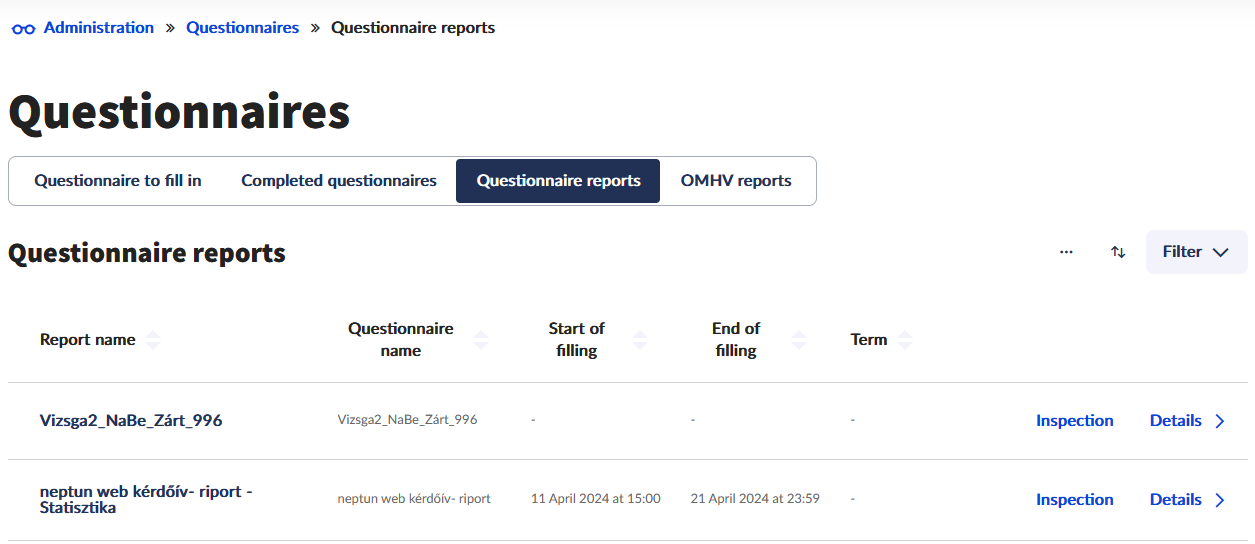Sort by Report name column arrows
The width and height of the screenshot is (1255, 544).
coord(153,340)
